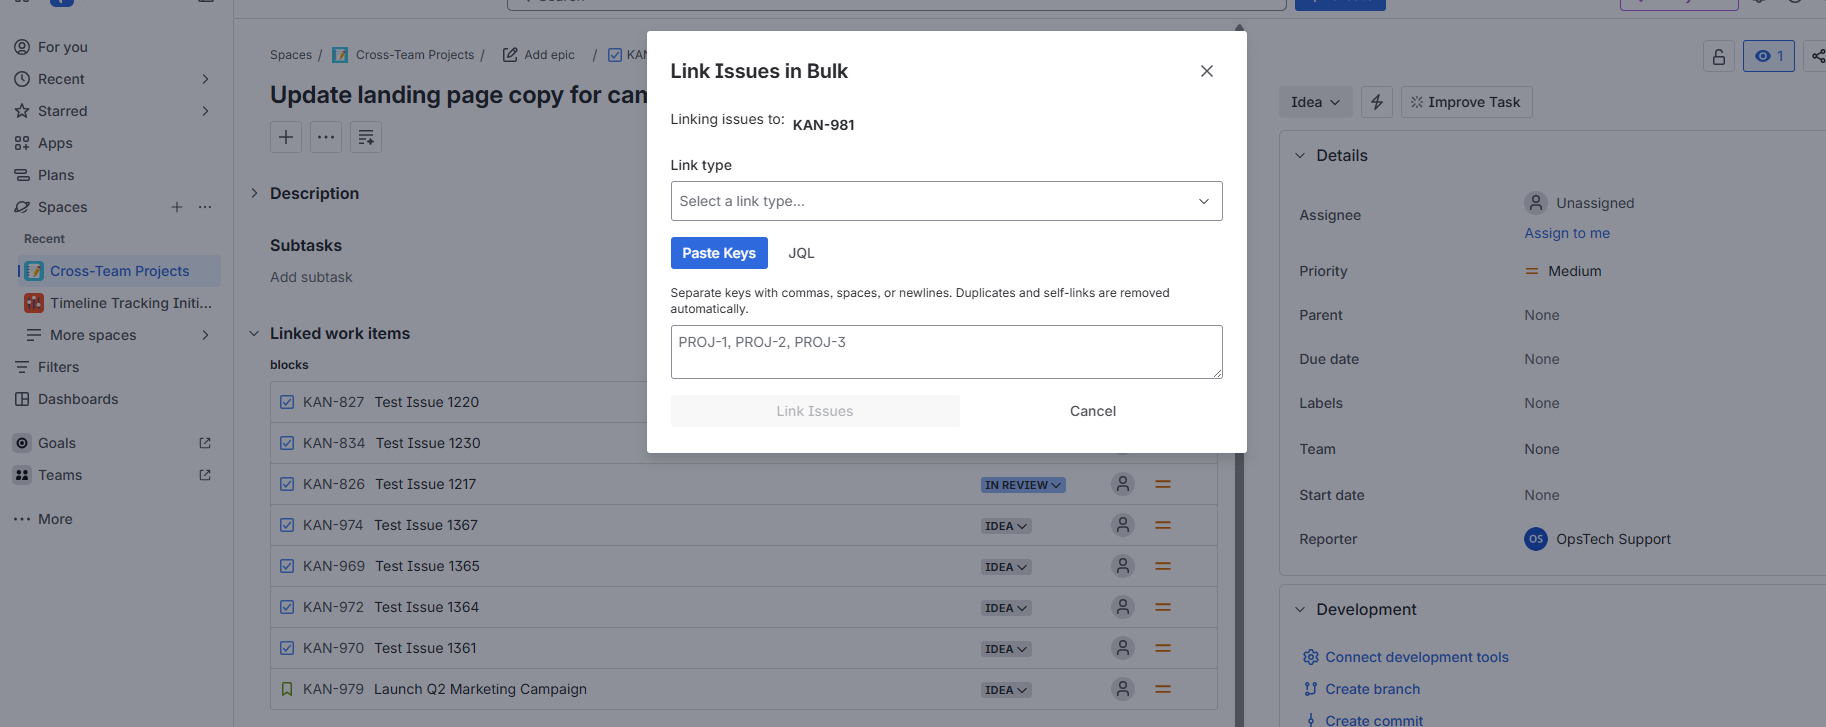This screenshot has height=727, width=1826.
Task: Open Dashboards in sidebar
Action: 78,399
